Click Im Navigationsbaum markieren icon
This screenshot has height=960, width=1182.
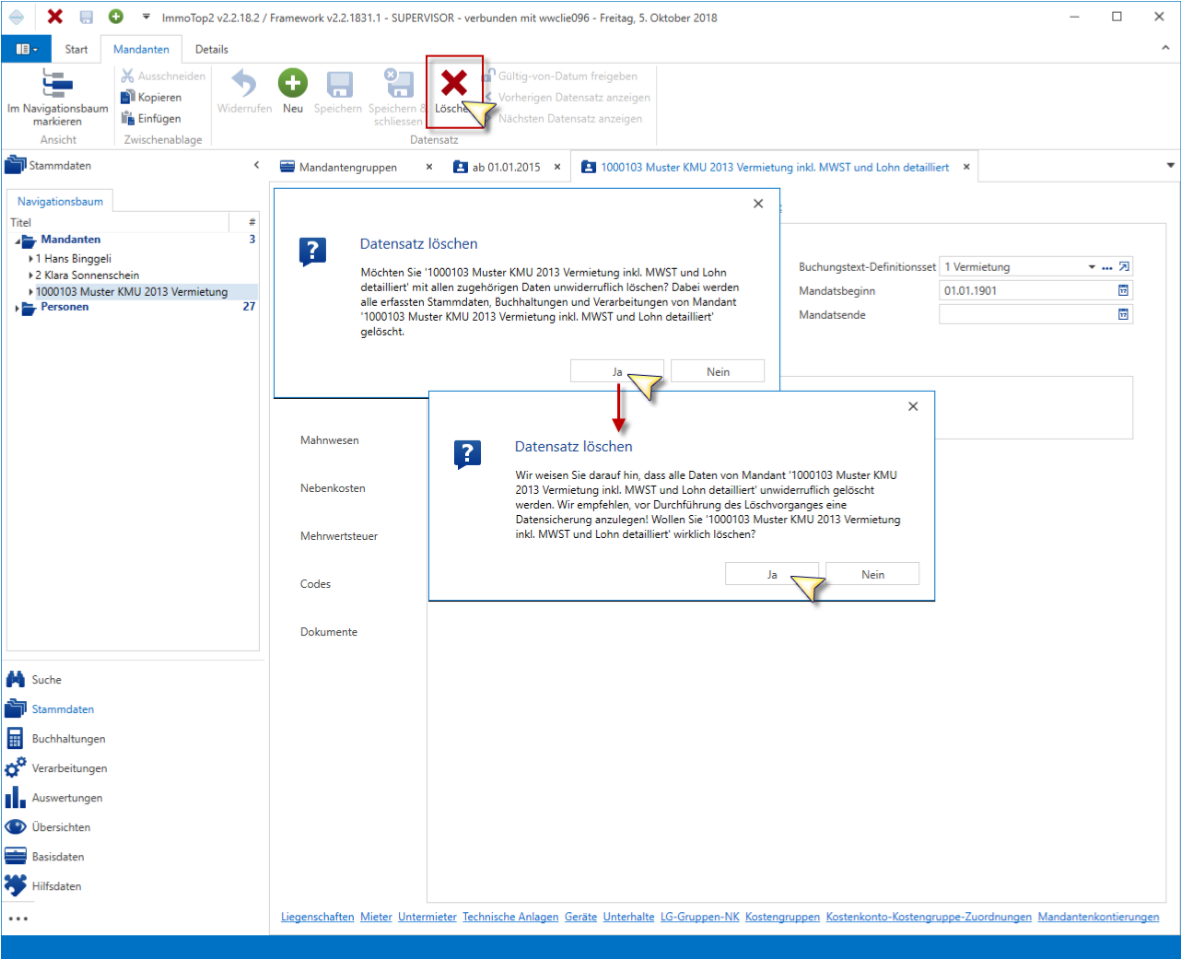click(57, 83)
